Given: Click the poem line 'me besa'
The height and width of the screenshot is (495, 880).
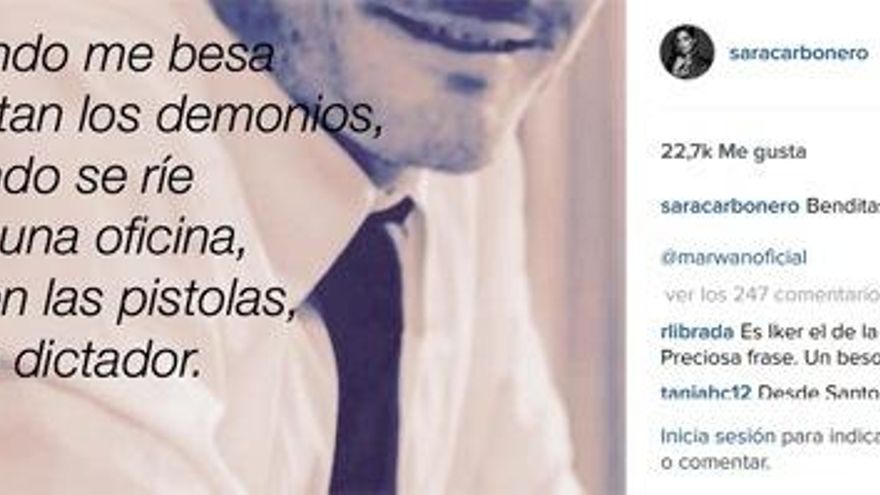Looking at the screenshot, I should (x=180, y=55).
